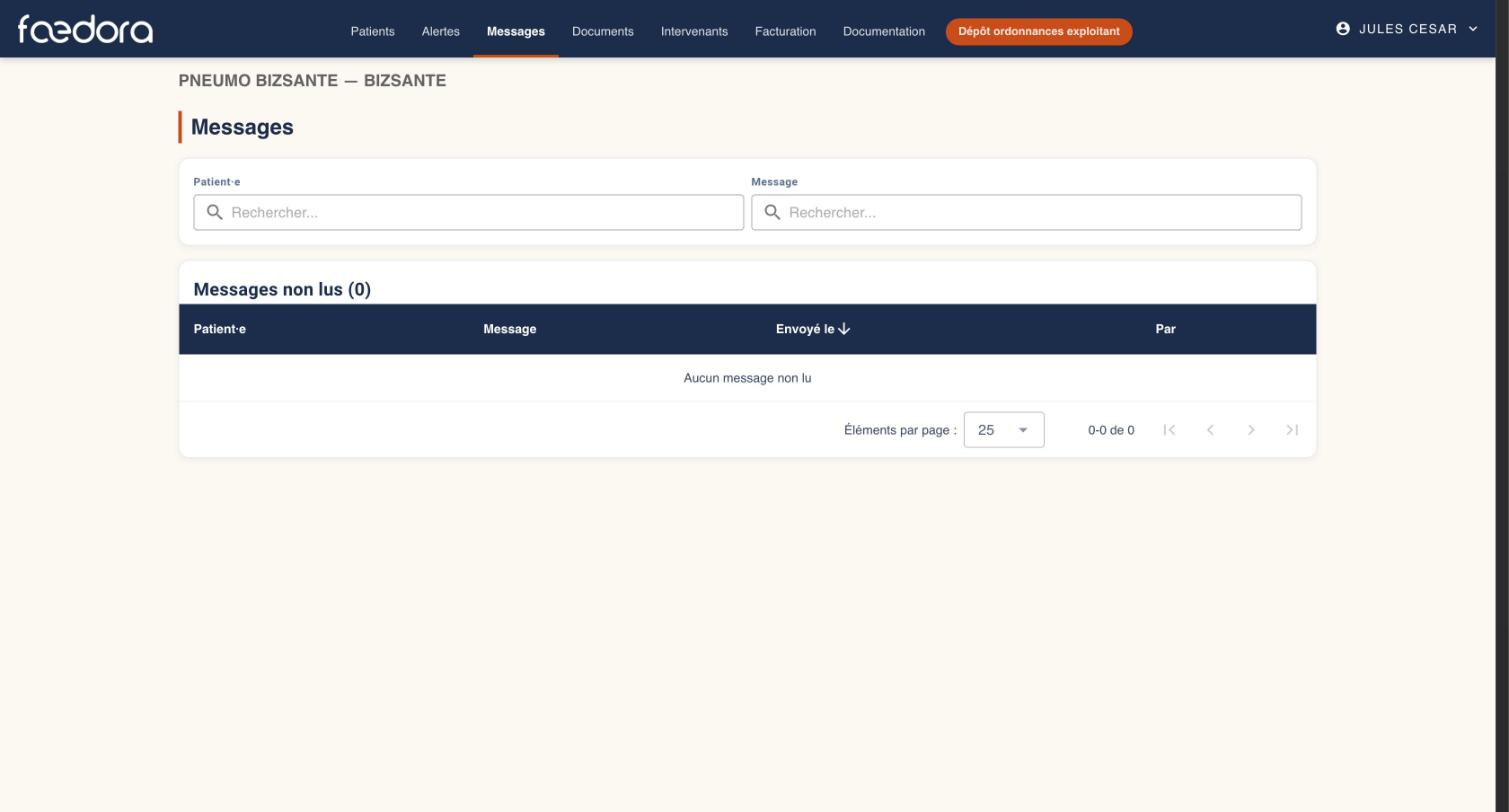Click the Éléments par page label
Viewport: 1509px width, 812px height.
pyautogui.click(x=900, y=430)
